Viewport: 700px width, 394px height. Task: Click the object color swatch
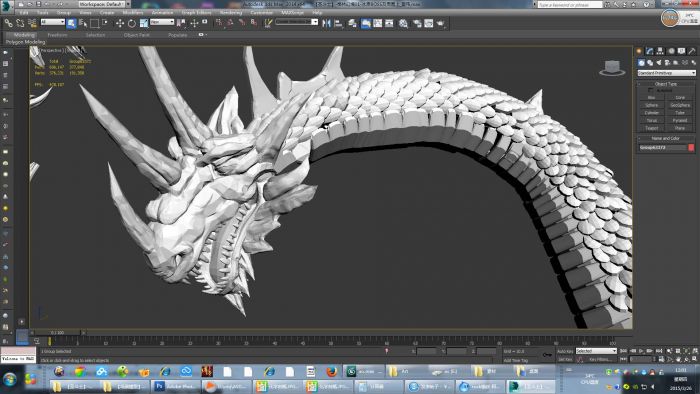[691, 148]
